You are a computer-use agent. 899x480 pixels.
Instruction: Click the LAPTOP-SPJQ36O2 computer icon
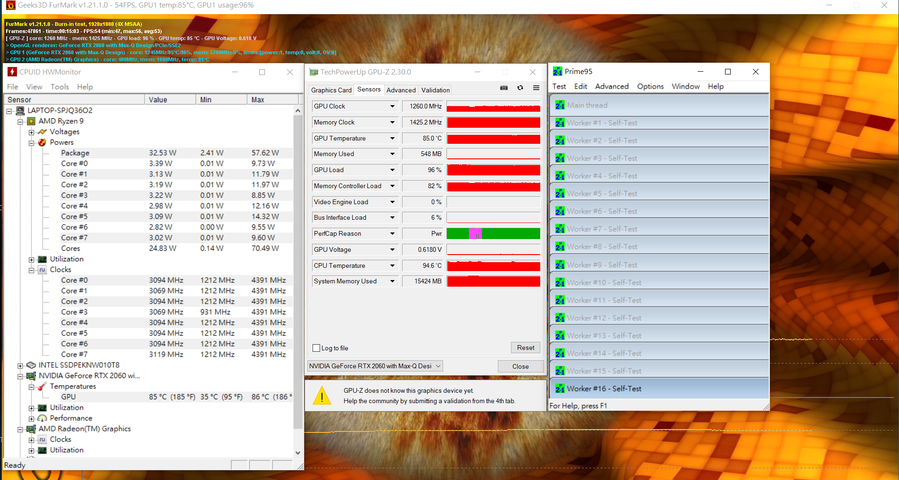[x=21, y=110]
